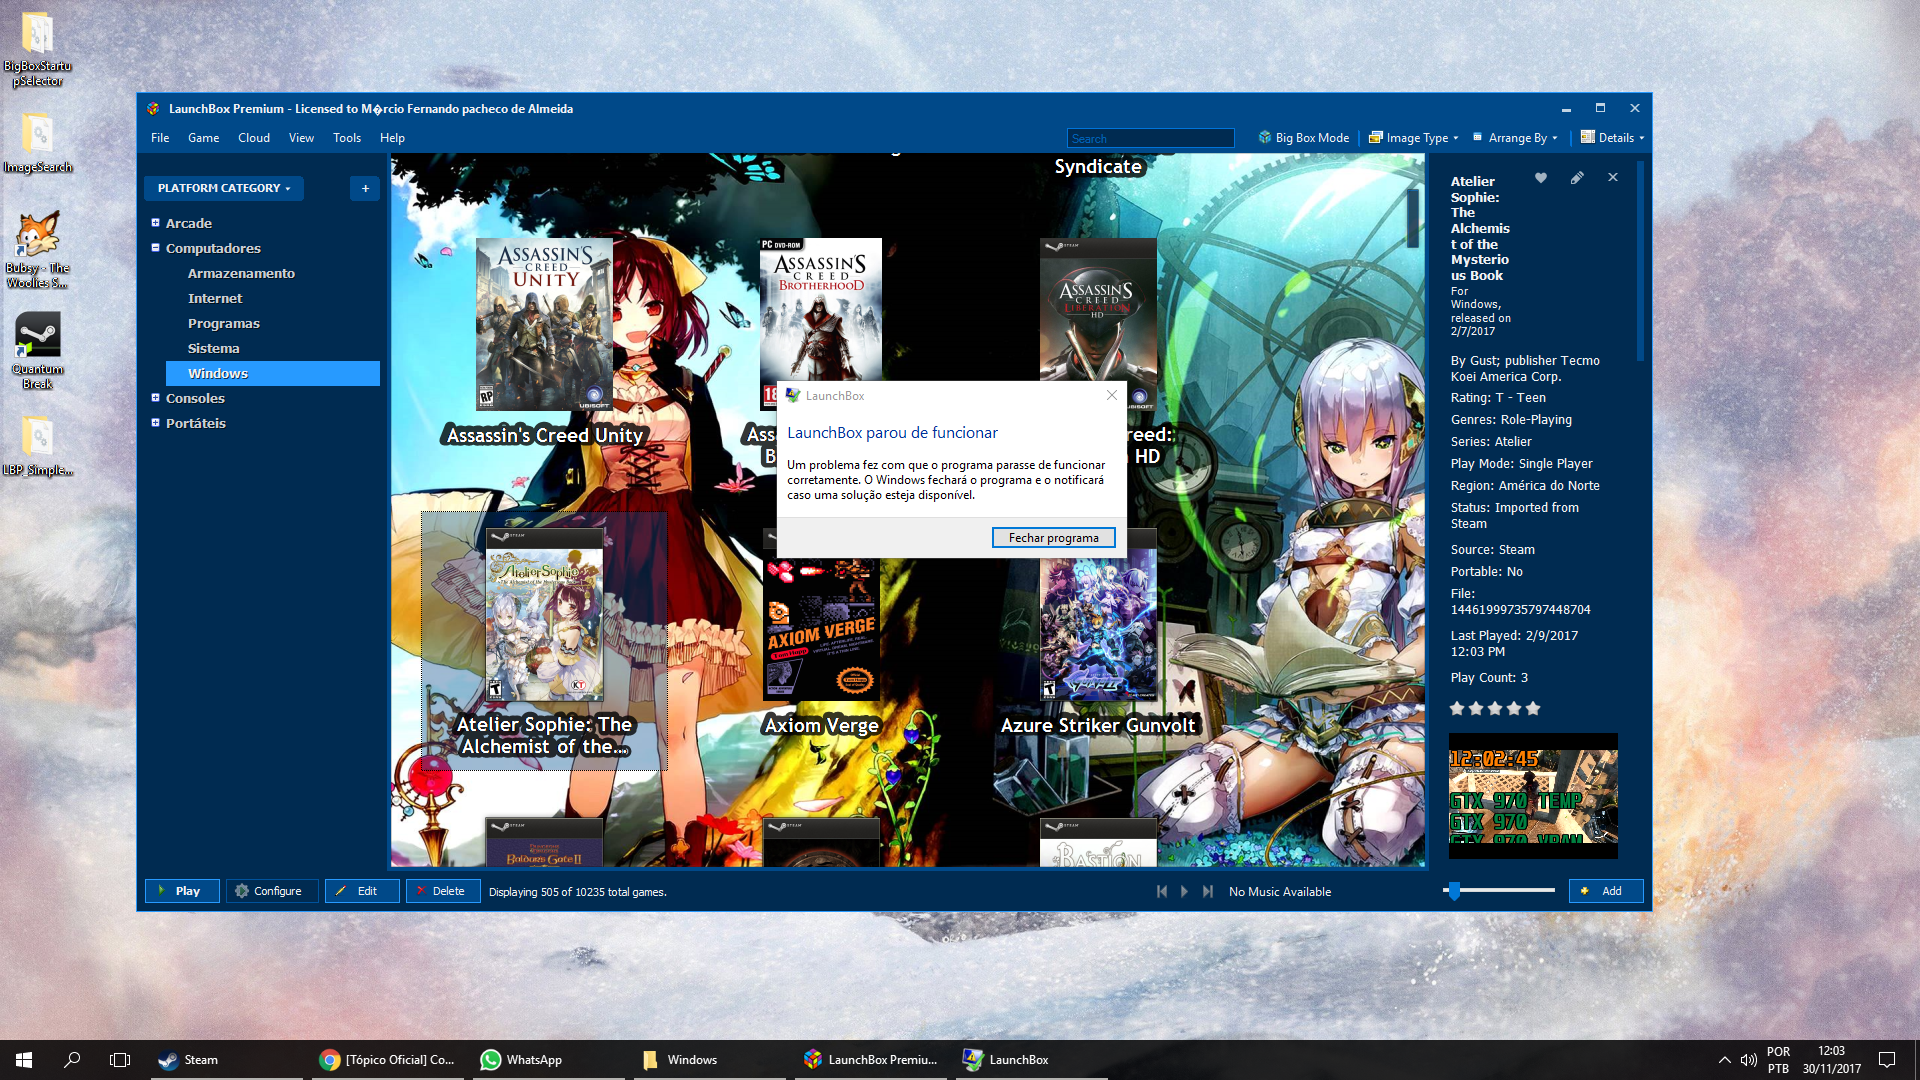Select Baldur's Gate II box art
1920x1080 pixels.
(x=544, y=842)
